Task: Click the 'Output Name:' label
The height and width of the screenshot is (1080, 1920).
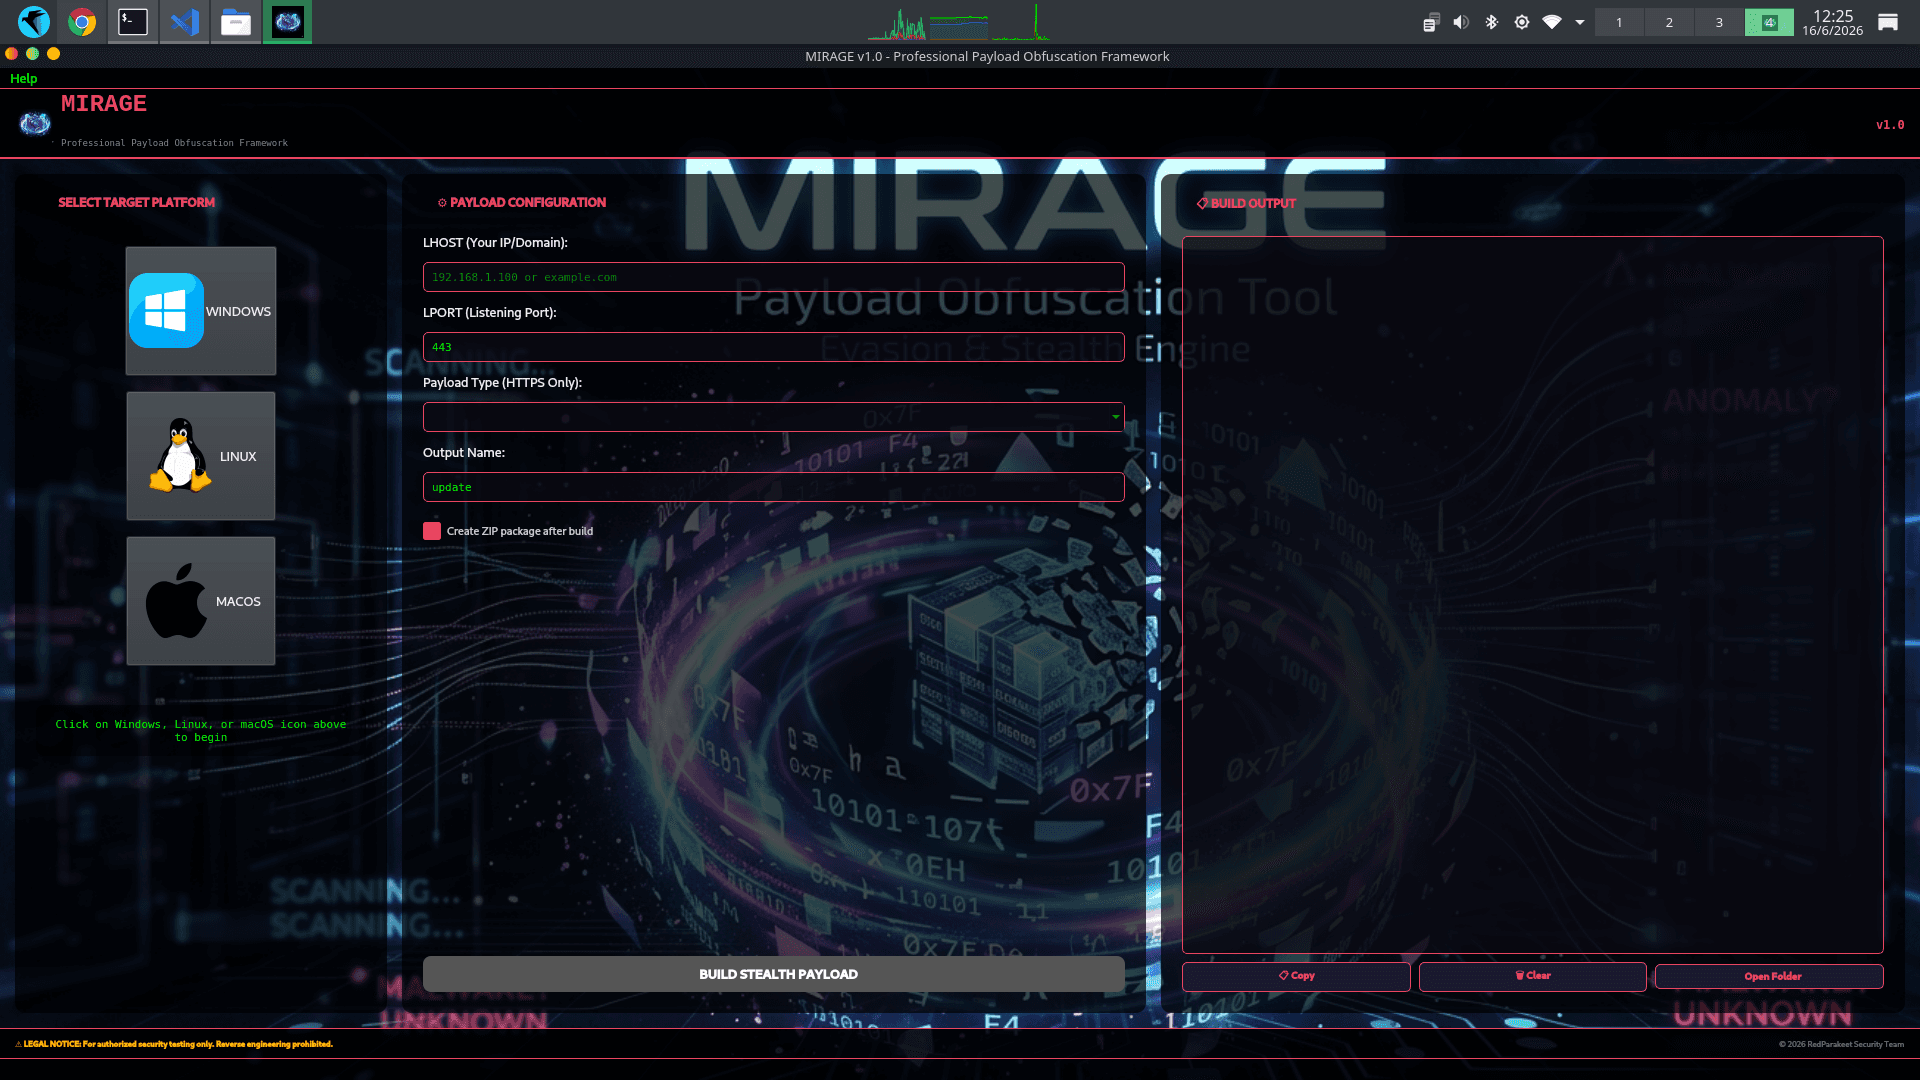Action: tap(463, 452)
